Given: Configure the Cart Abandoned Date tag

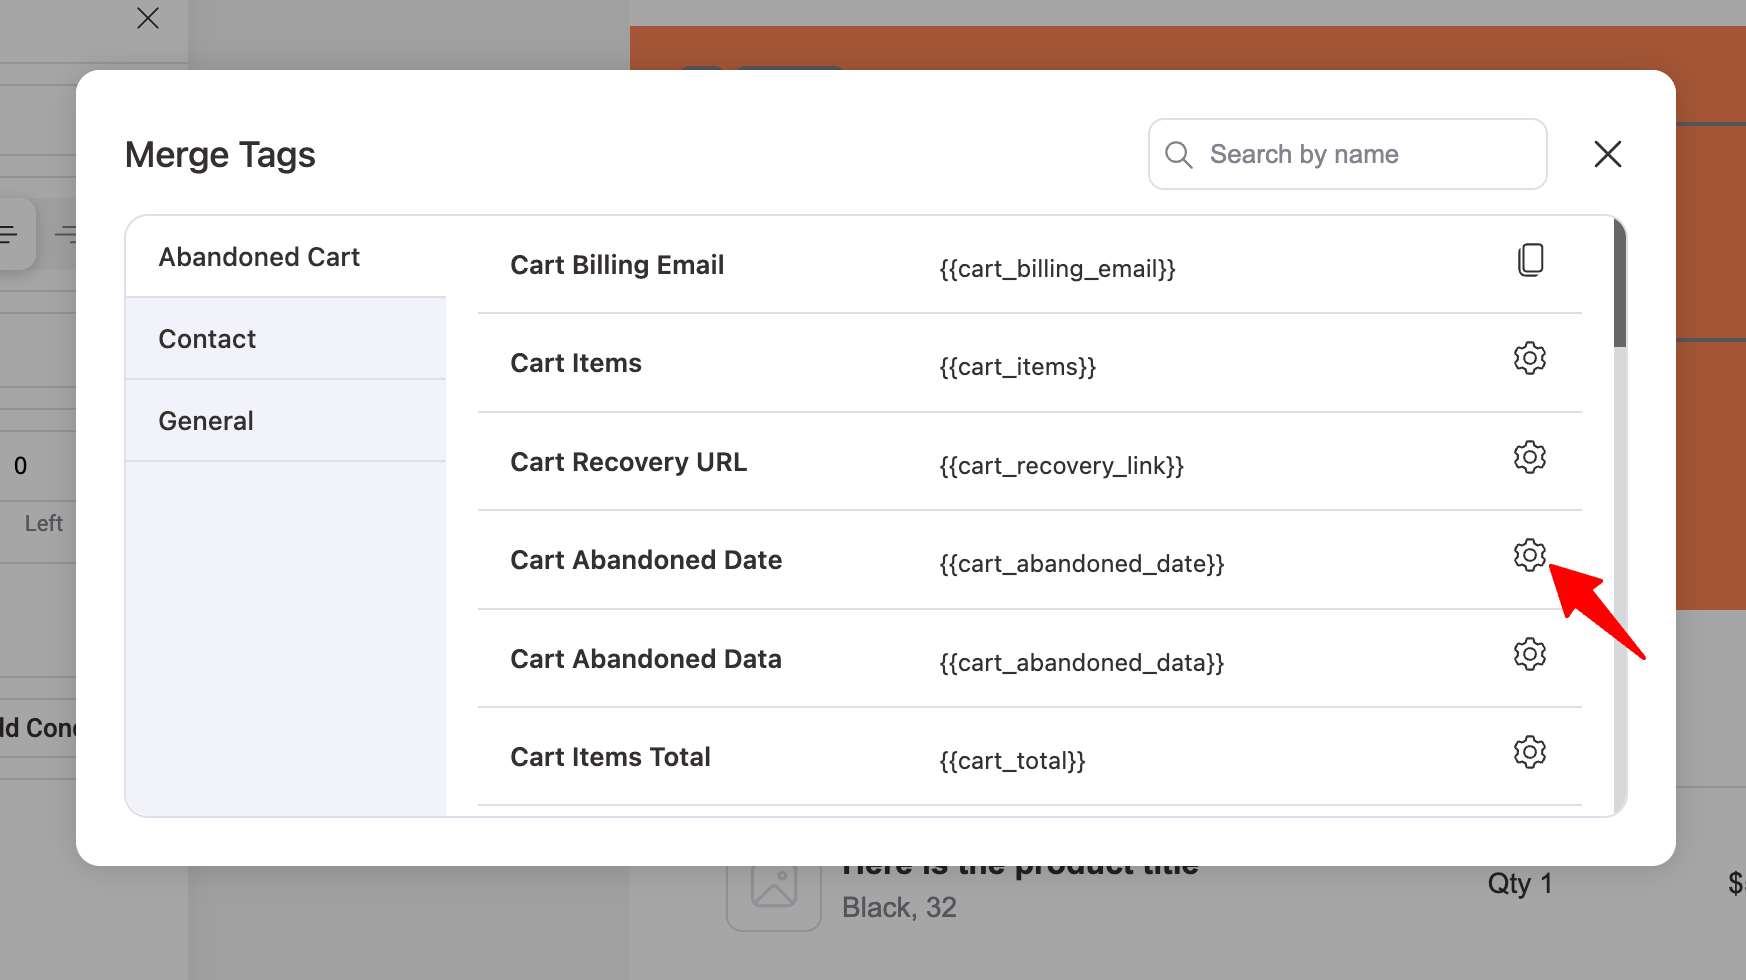Looking at the screenshot, I should coord(1530,555).
